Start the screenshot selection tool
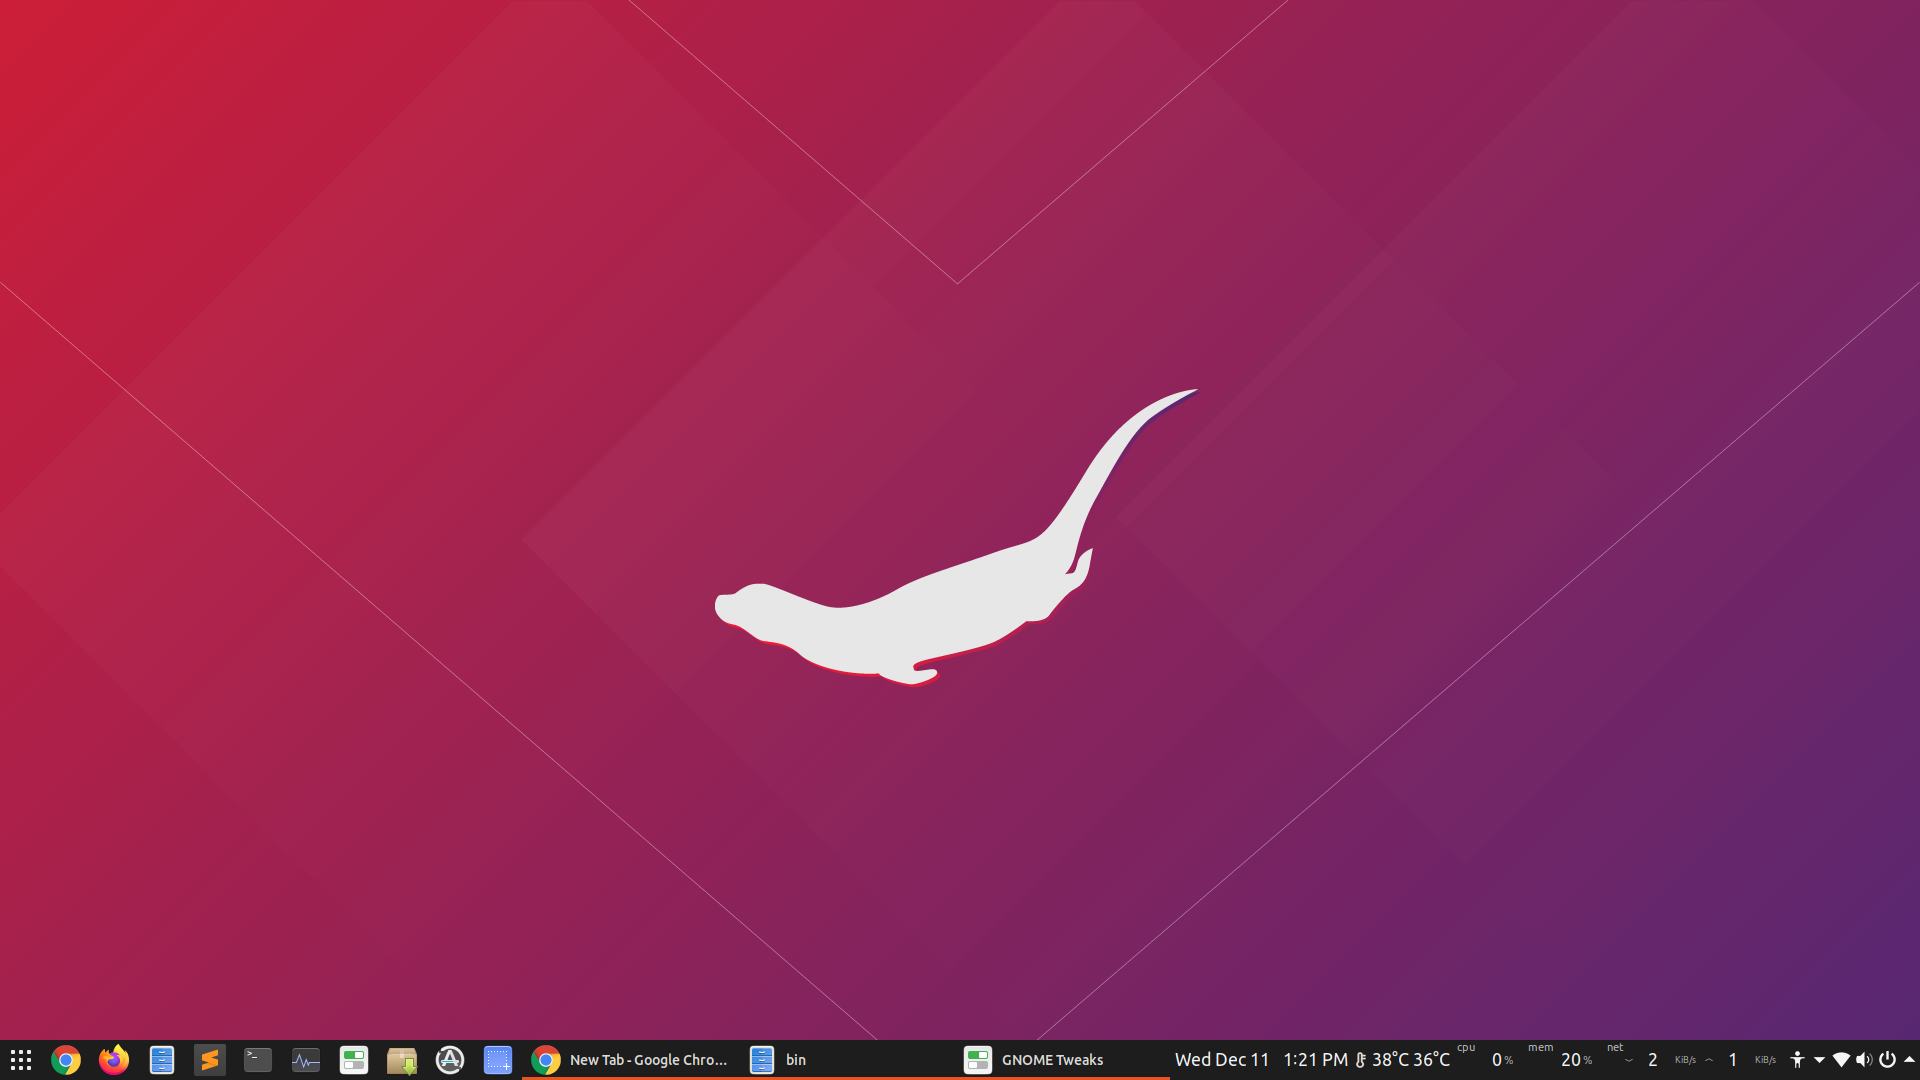Viewport: 1920px width, 1080px height. coord(498,1060)
